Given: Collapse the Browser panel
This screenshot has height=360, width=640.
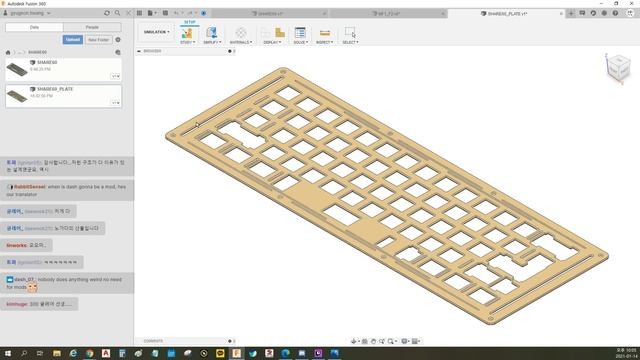Looking at the screenshot, I should [139, 51].
